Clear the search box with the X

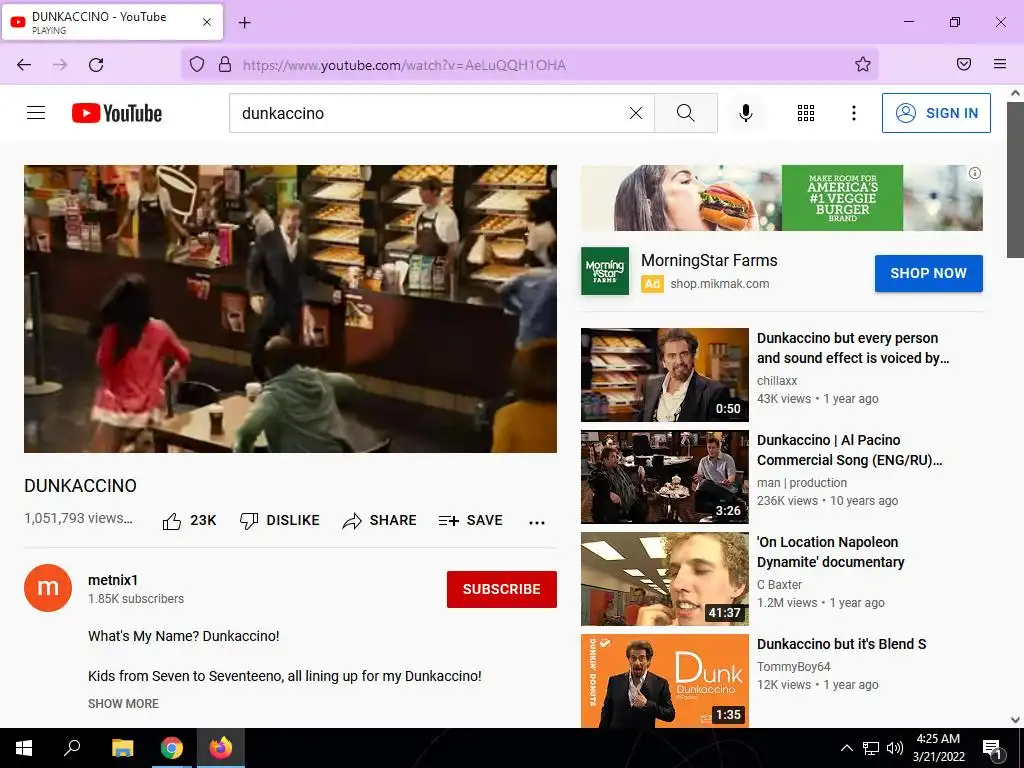click(x=635, y=113)
